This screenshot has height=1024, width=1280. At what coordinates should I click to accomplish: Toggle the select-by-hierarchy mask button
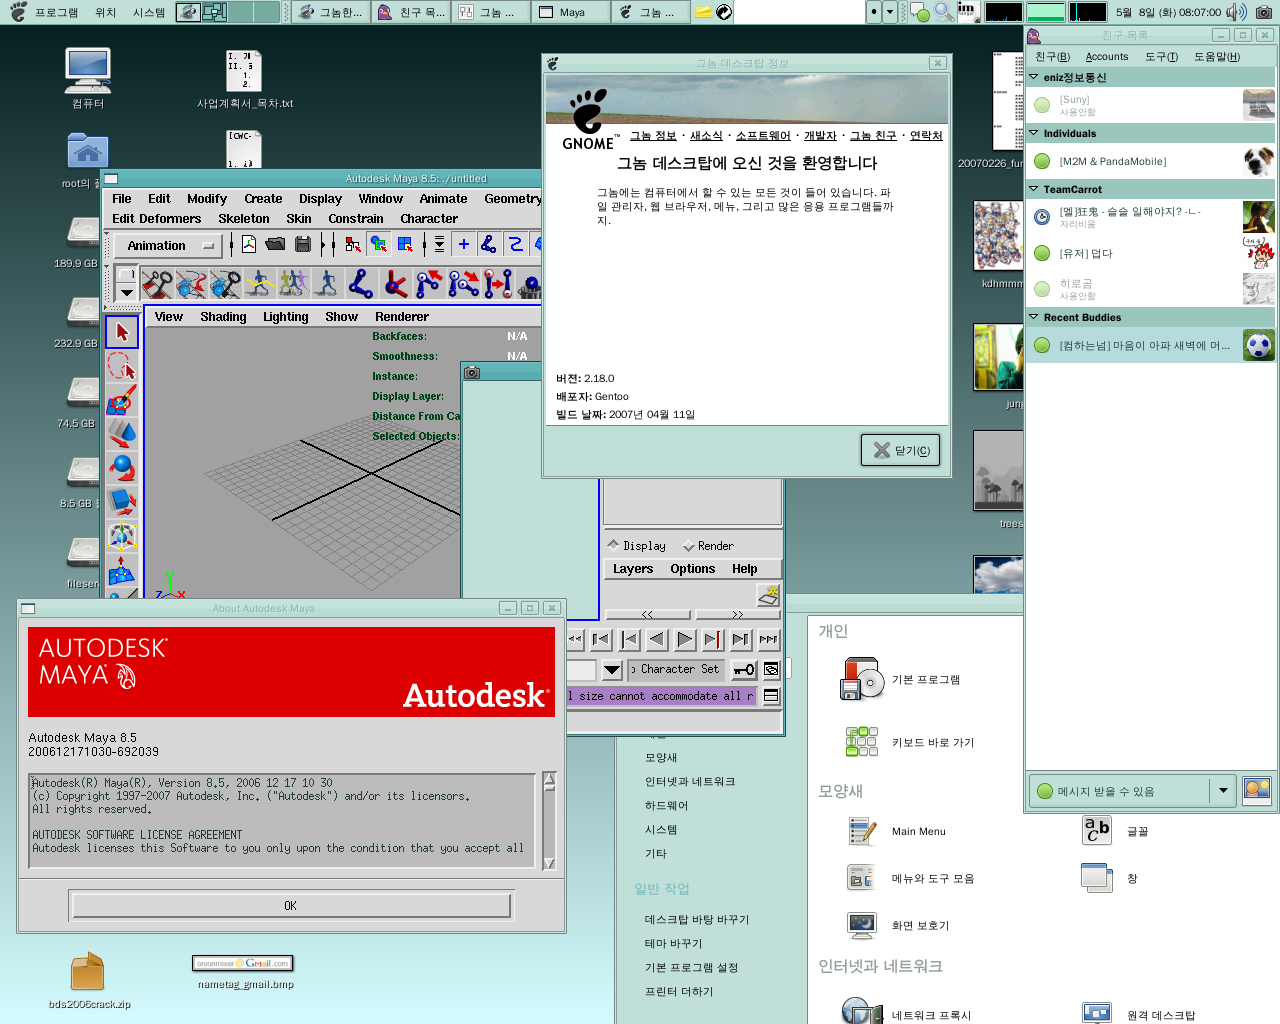[x=352, y=244]
